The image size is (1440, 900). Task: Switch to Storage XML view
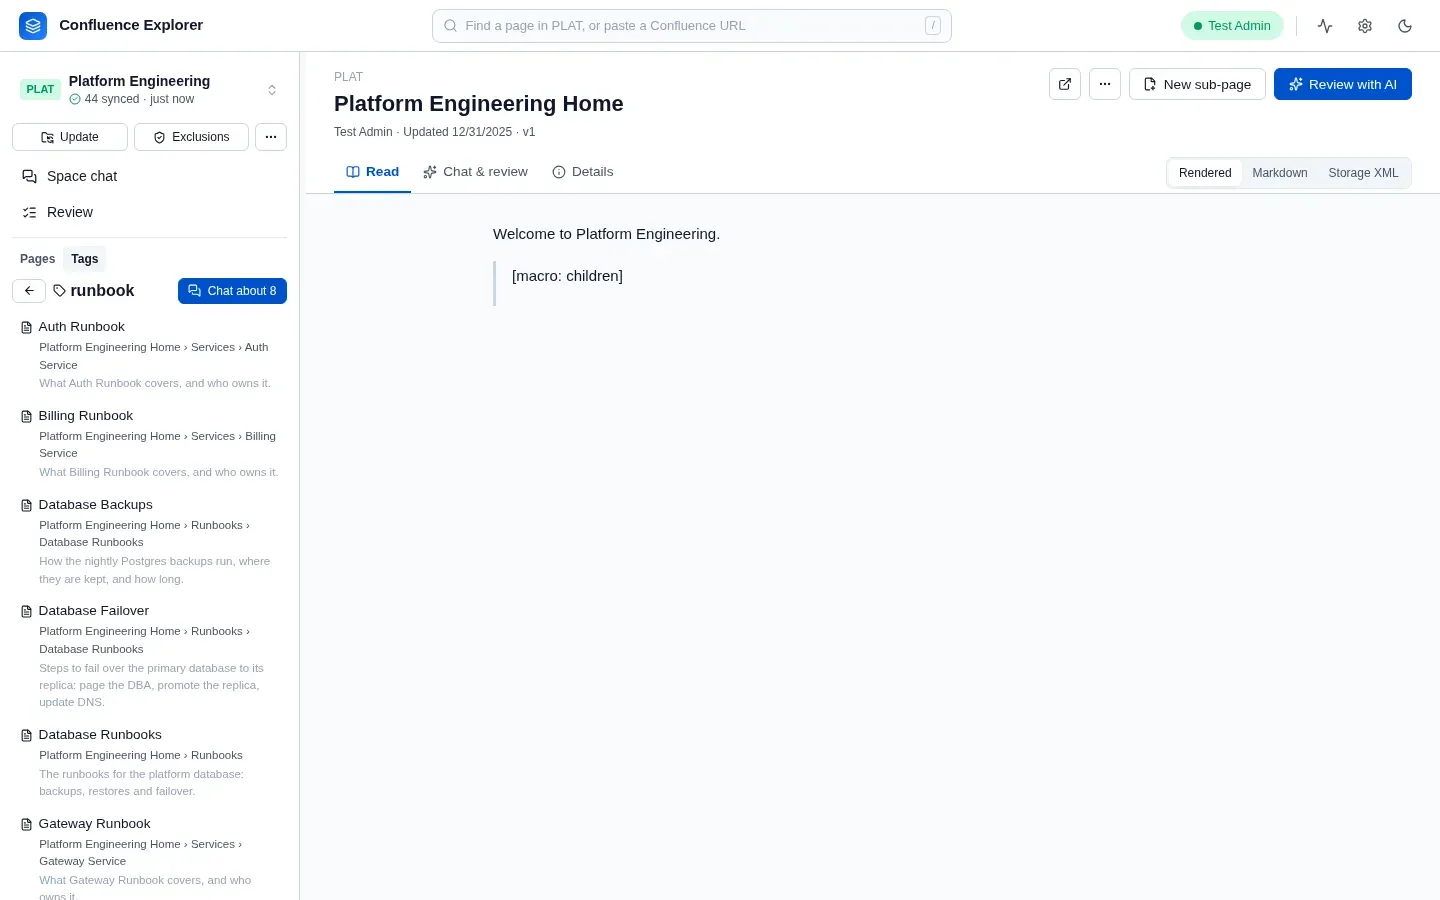1363,173
